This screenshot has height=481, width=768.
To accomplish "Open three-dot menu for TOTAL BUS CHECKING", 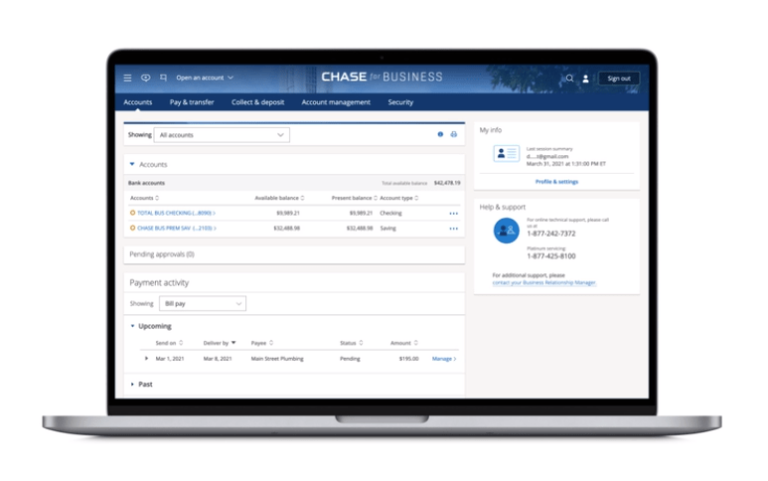I will click(454, 213).
